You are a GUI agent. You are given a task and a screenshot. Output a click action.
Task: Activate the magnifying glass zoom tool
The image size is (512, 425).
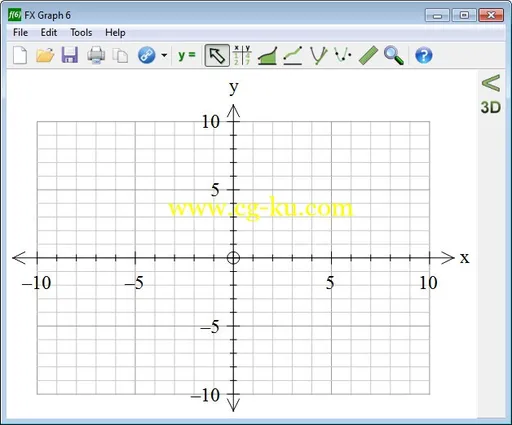[394, 55]
